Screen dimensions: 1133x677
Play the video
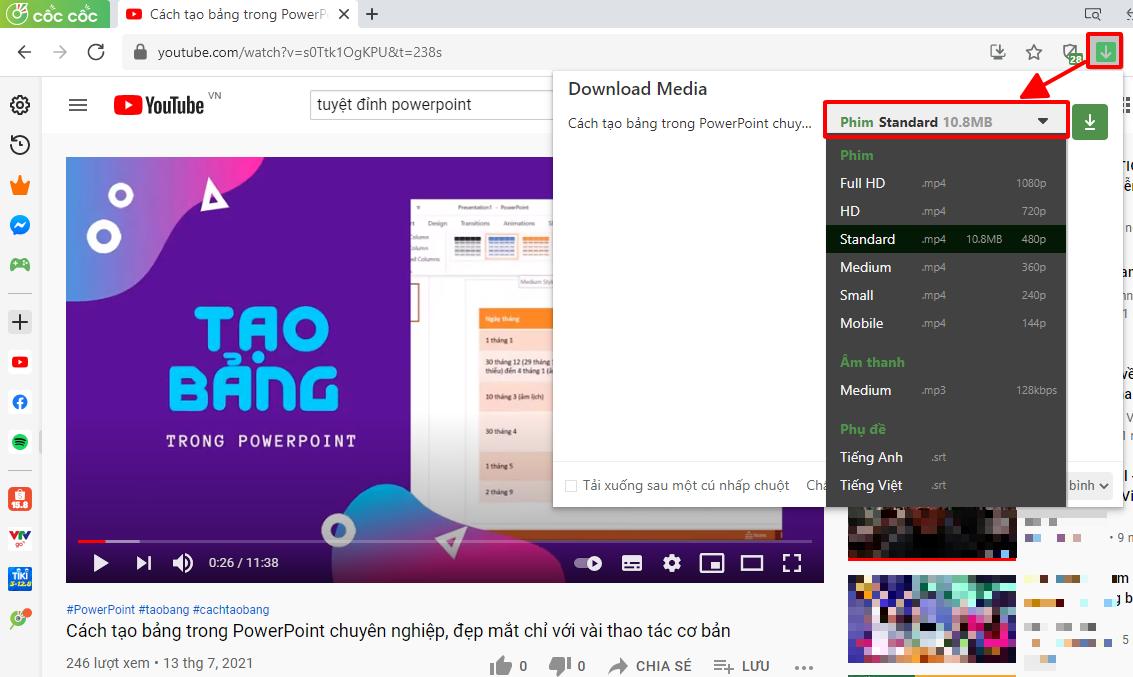click(100, 563)
